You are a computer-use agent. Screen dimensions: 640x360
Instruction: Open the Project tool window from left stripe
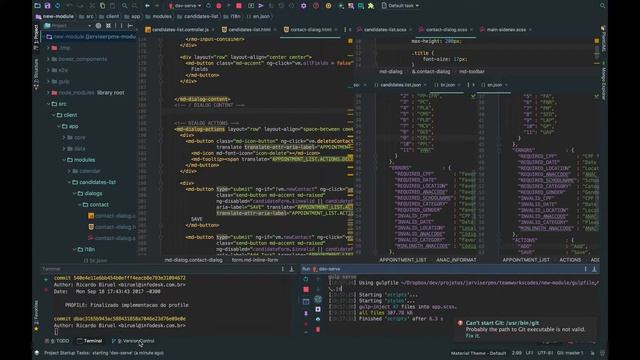[x=36, y=37]
